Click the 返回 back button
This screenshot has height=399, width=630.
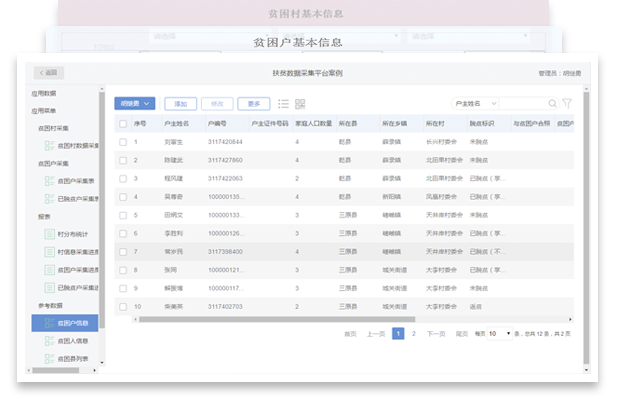click(x=49, y=73)
